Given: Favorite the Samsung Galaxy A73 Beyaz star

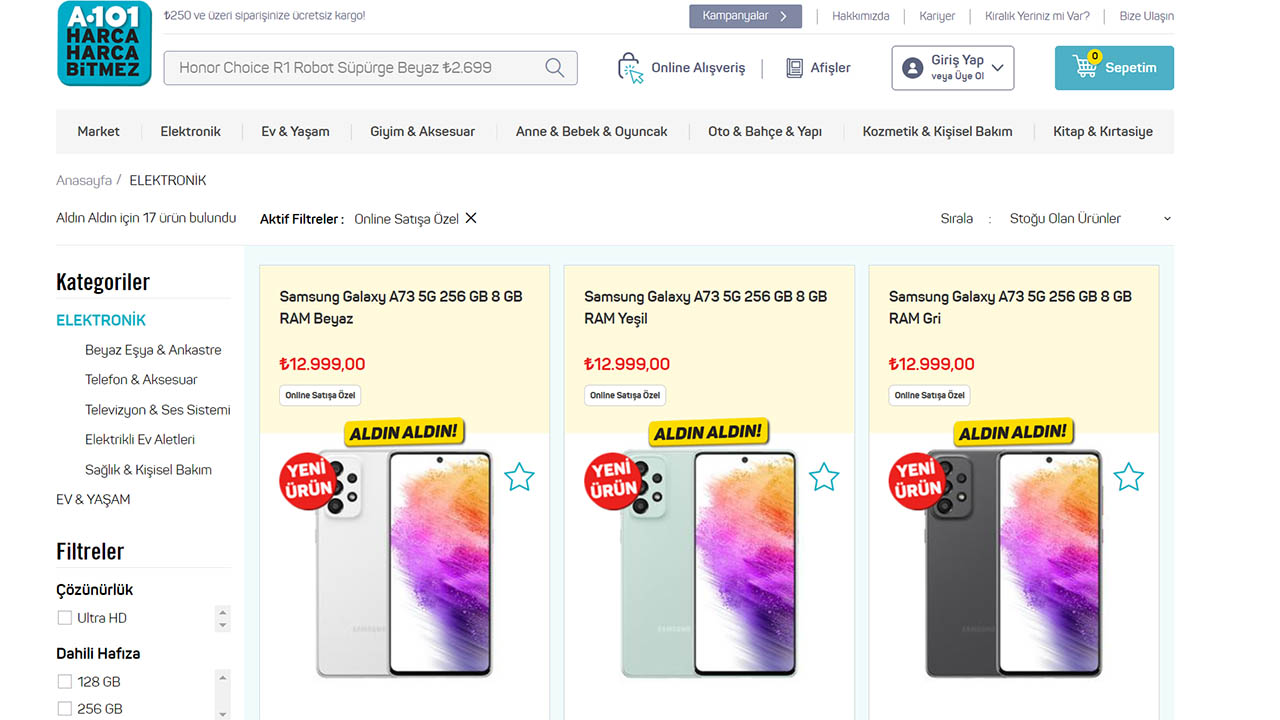Looking at the screenshot, I should (519, 477).
